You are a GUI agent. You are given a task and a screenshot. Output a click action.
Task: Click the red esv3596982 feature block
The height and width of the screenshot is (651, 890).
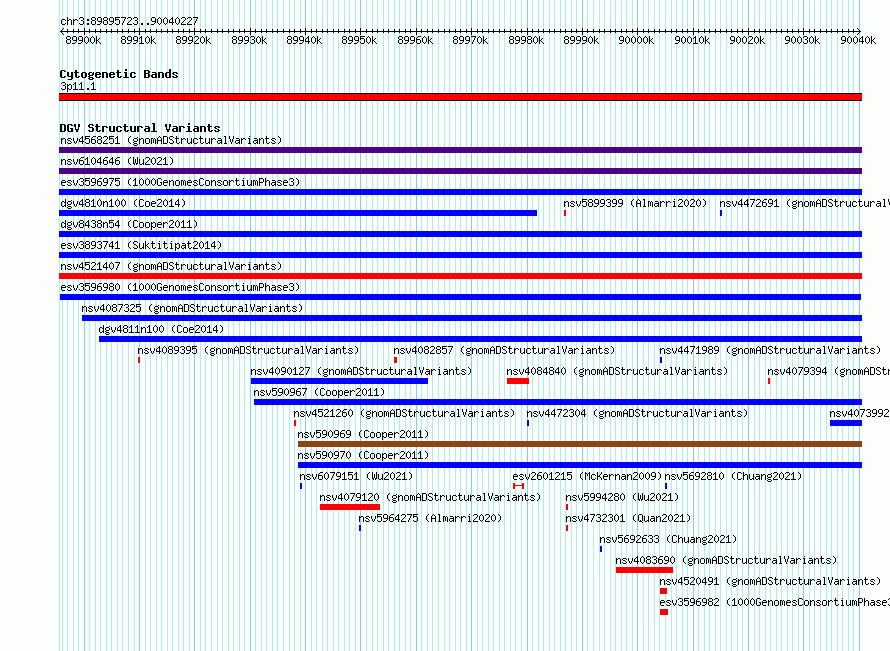[664, 612]
